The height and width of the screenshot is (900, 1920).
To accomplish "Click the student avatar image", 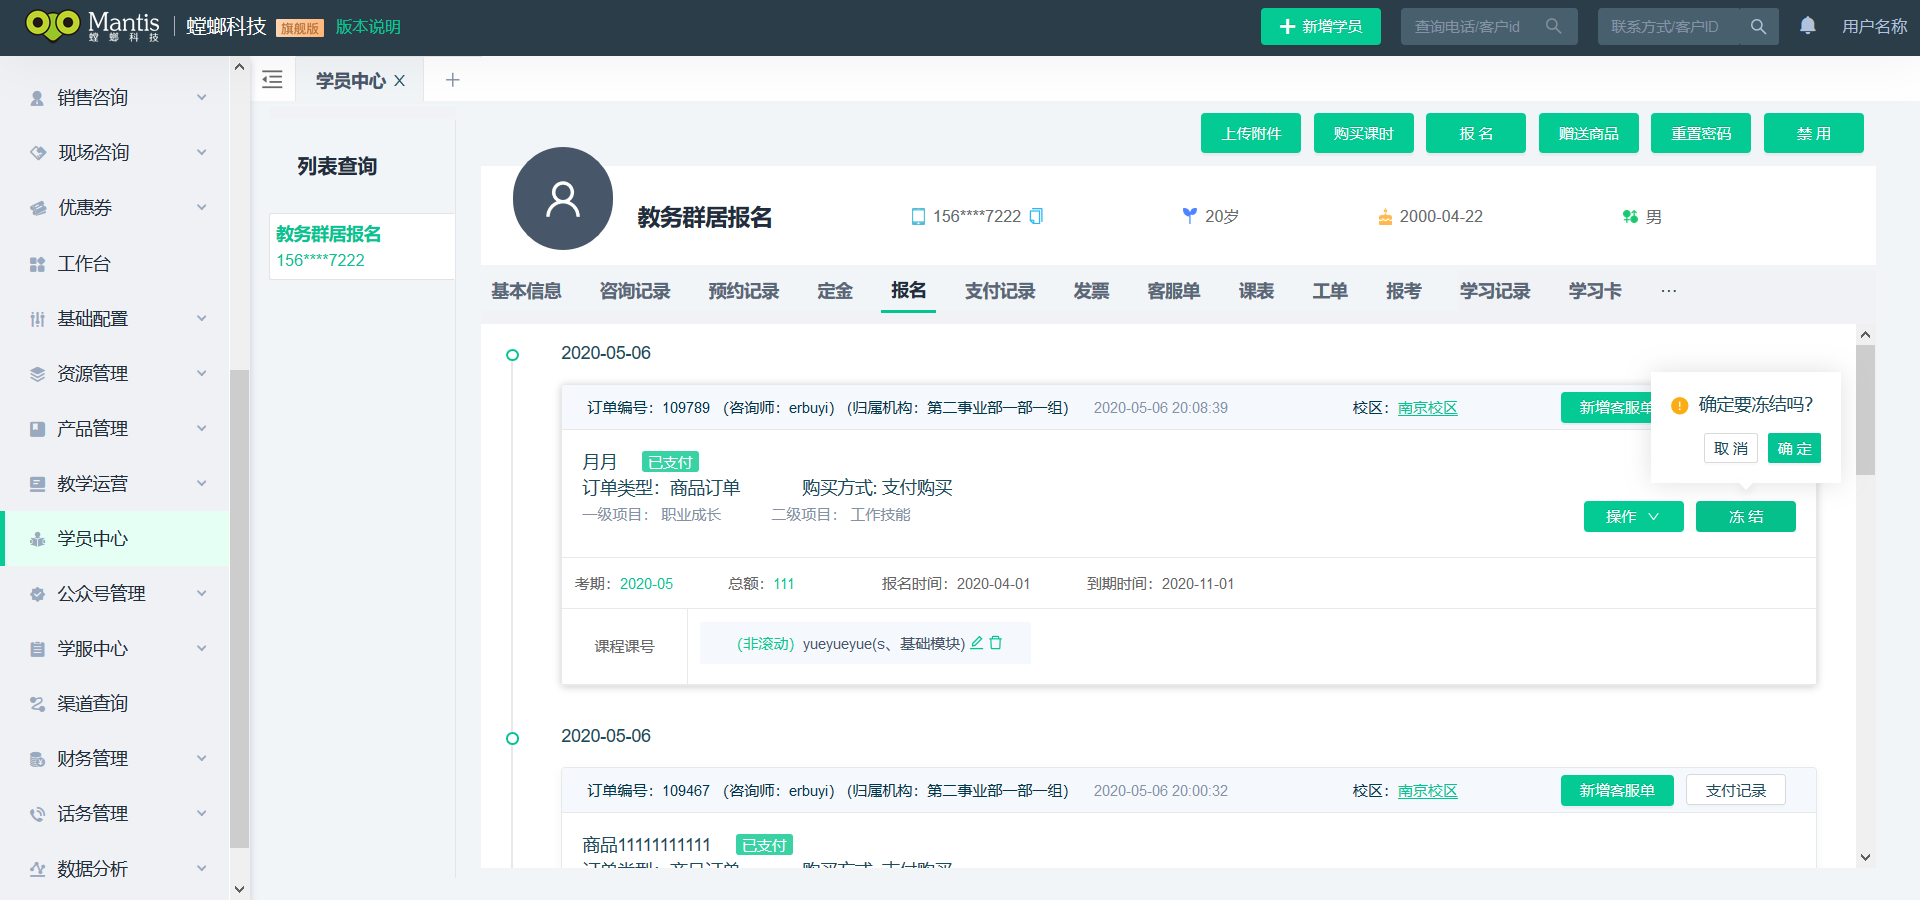I will 563,199.
